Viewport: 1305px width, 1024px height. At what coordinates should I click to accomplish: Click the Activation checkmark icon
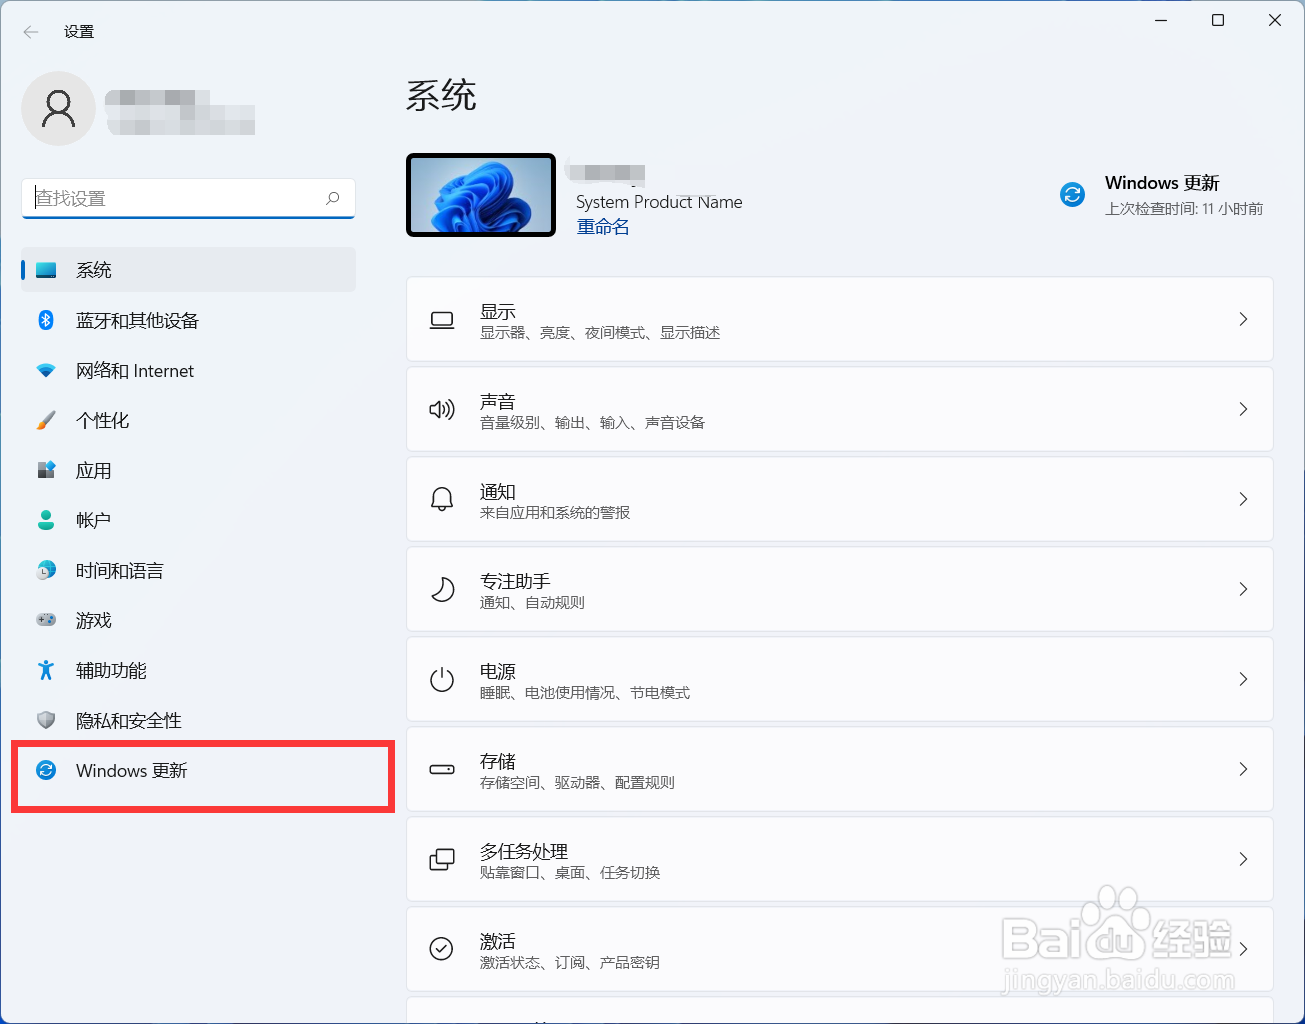click(442, 948)
